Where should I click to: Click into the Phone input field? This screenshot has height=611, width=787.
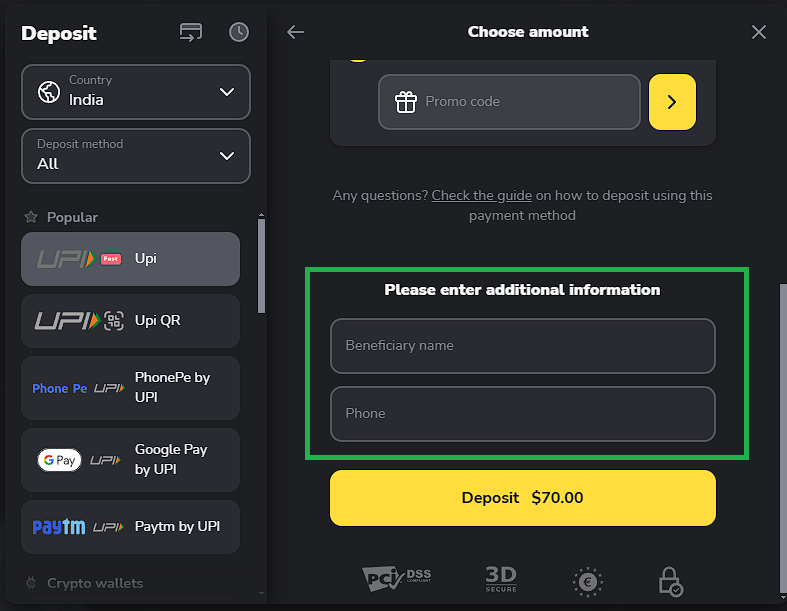522,414
